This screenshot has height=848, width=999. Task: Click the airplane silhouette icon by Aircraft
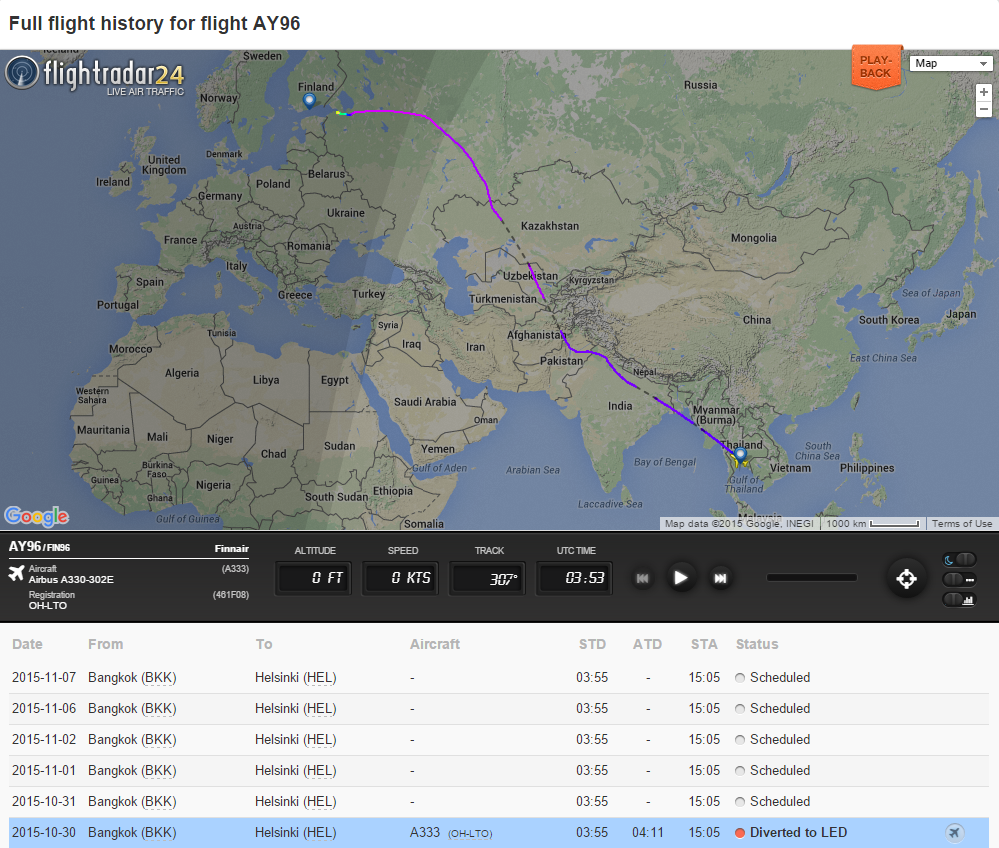point(17,573)
